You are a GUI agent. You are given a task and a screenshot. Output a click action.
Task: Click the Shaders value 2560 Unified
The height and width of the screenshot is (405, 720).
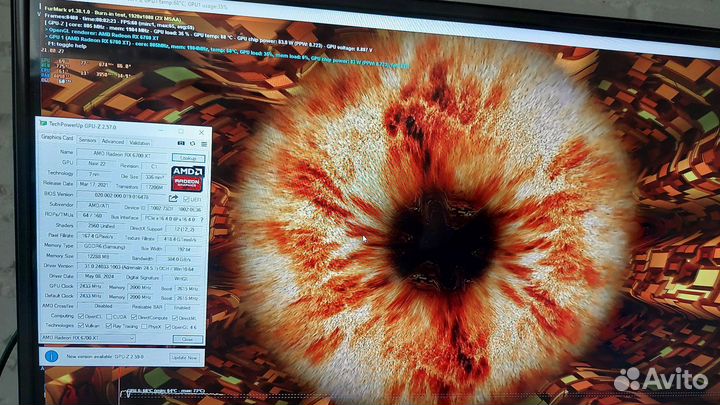point(102,226)
